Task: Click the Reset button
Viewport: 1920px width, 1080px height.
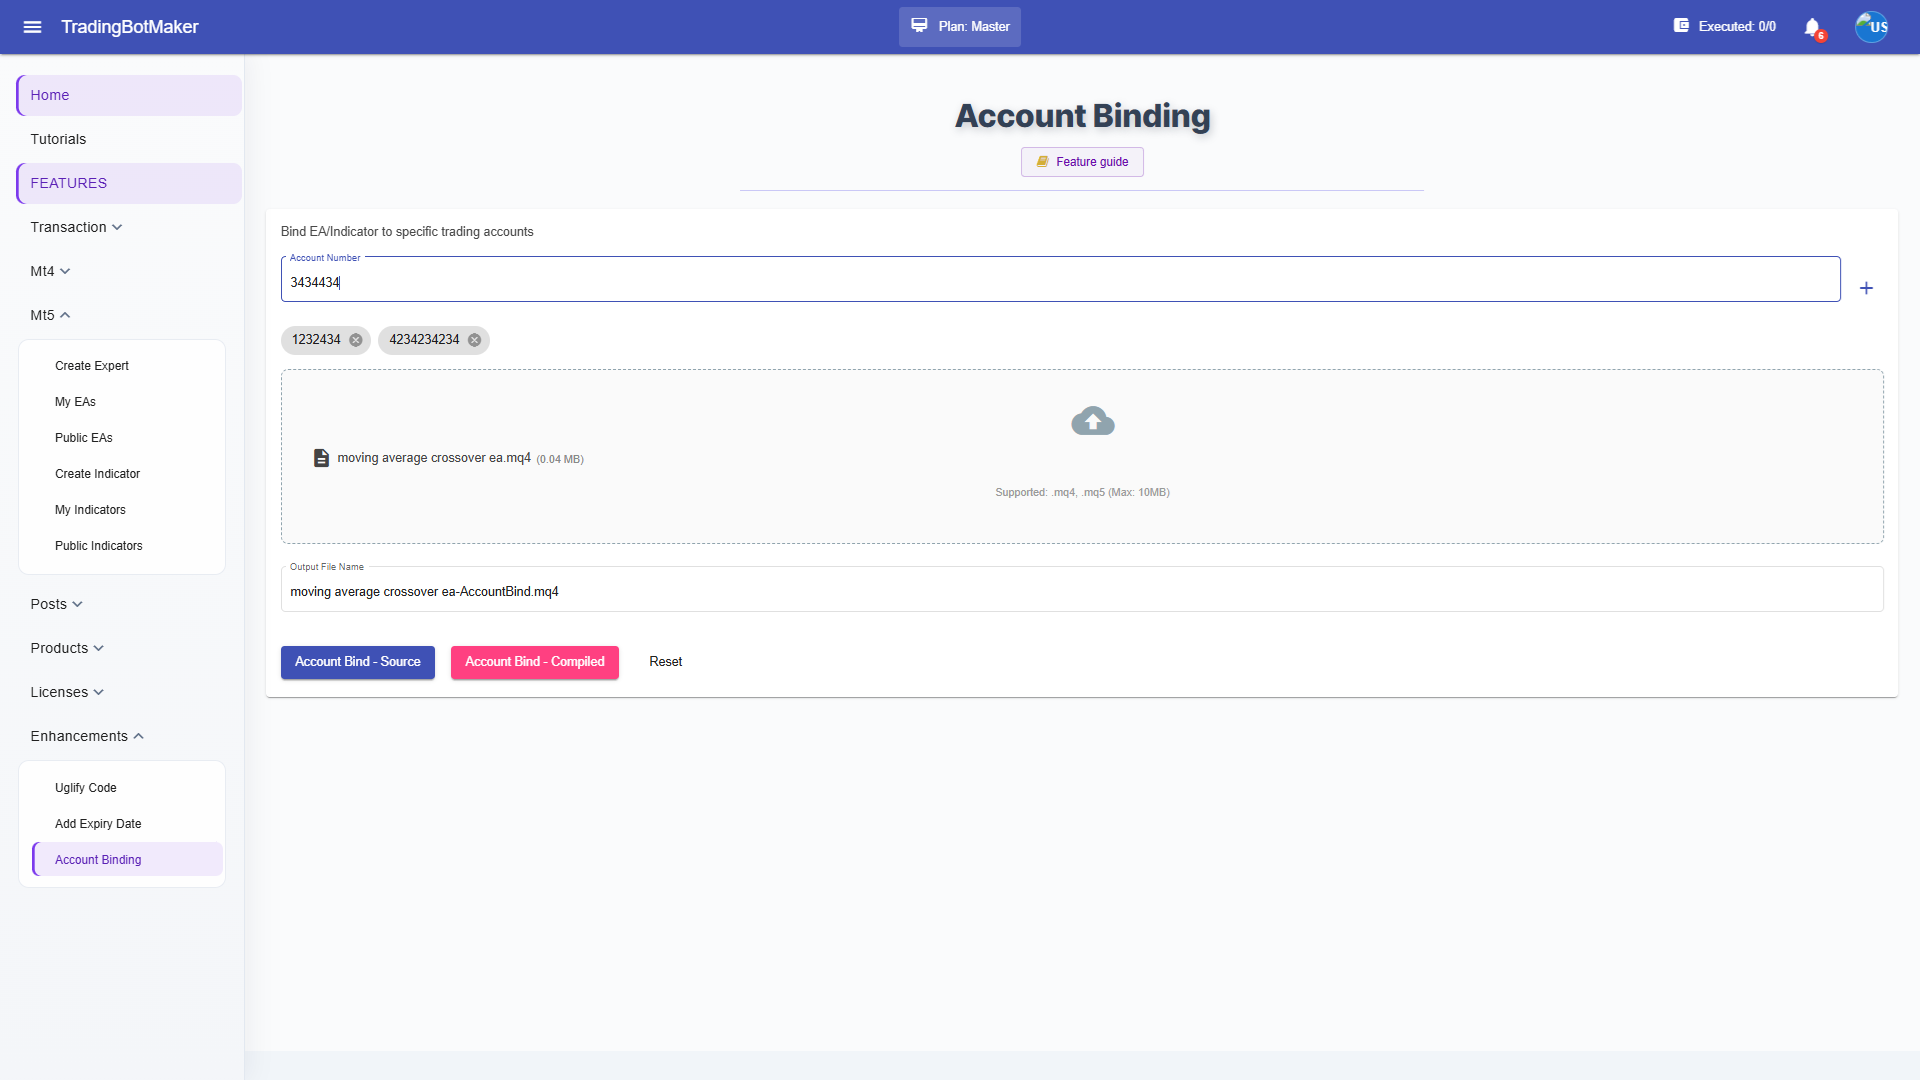Action: [665, 662]
